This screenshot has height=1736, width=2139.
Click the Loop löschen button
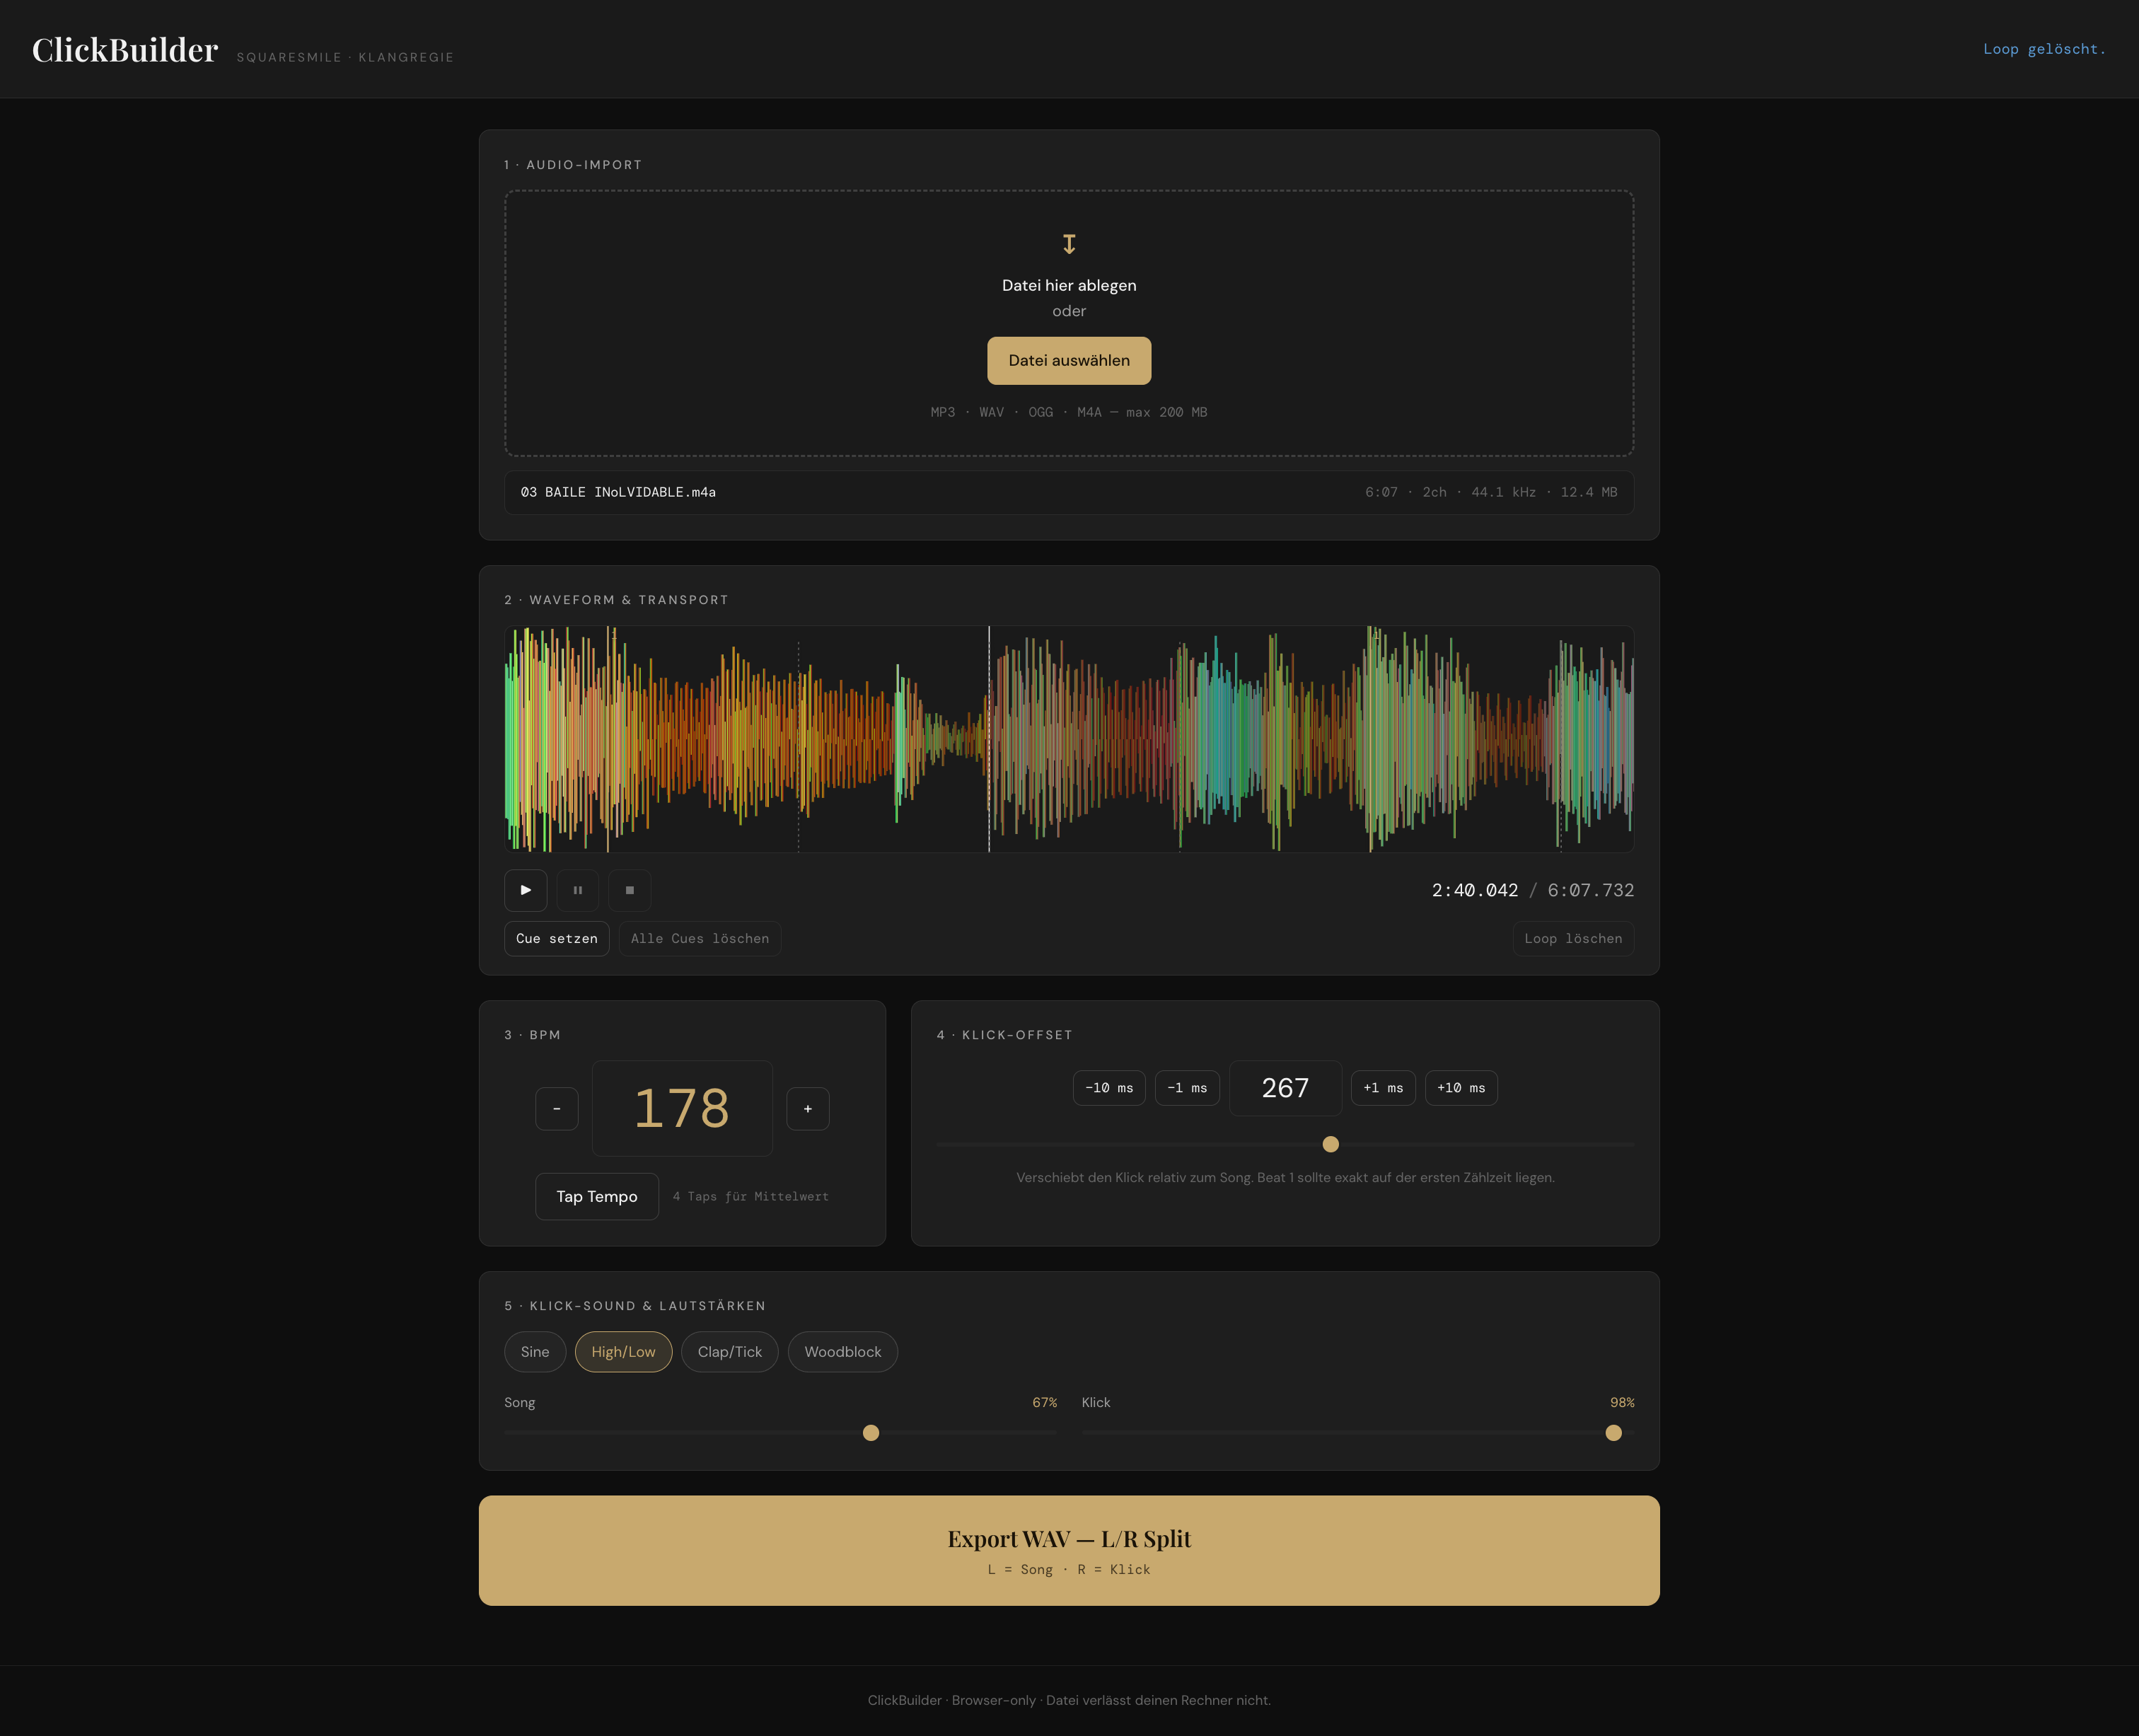[x=1573, y=938]
